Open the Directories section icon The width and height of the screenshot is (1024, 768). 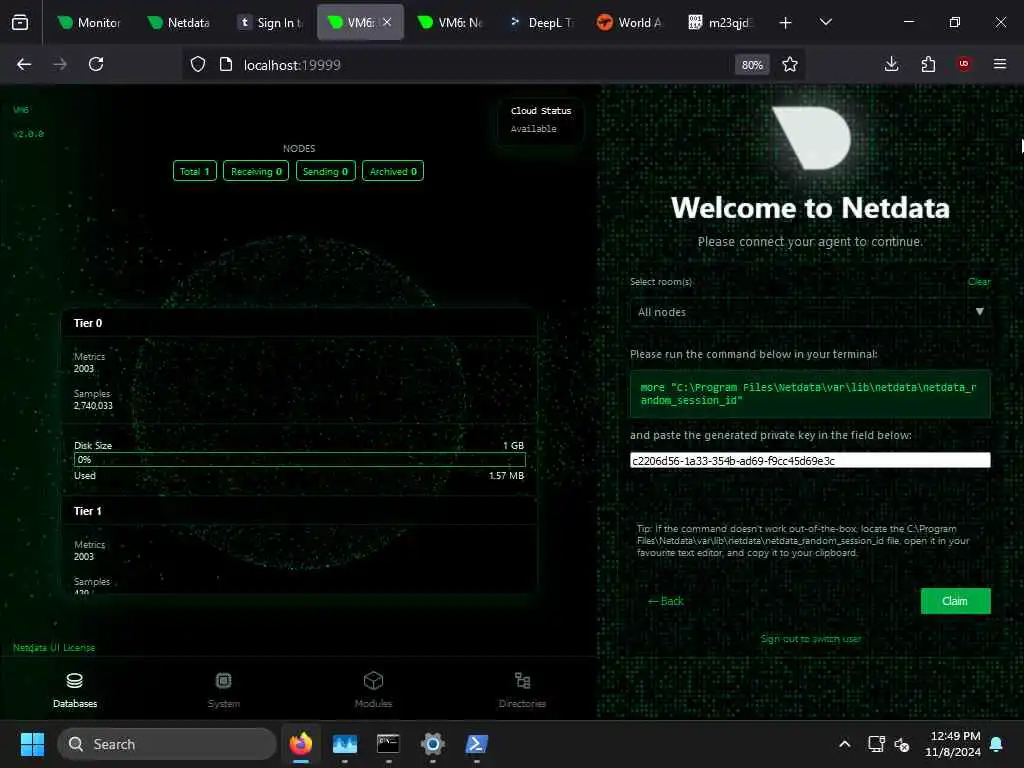click(522, 681)
